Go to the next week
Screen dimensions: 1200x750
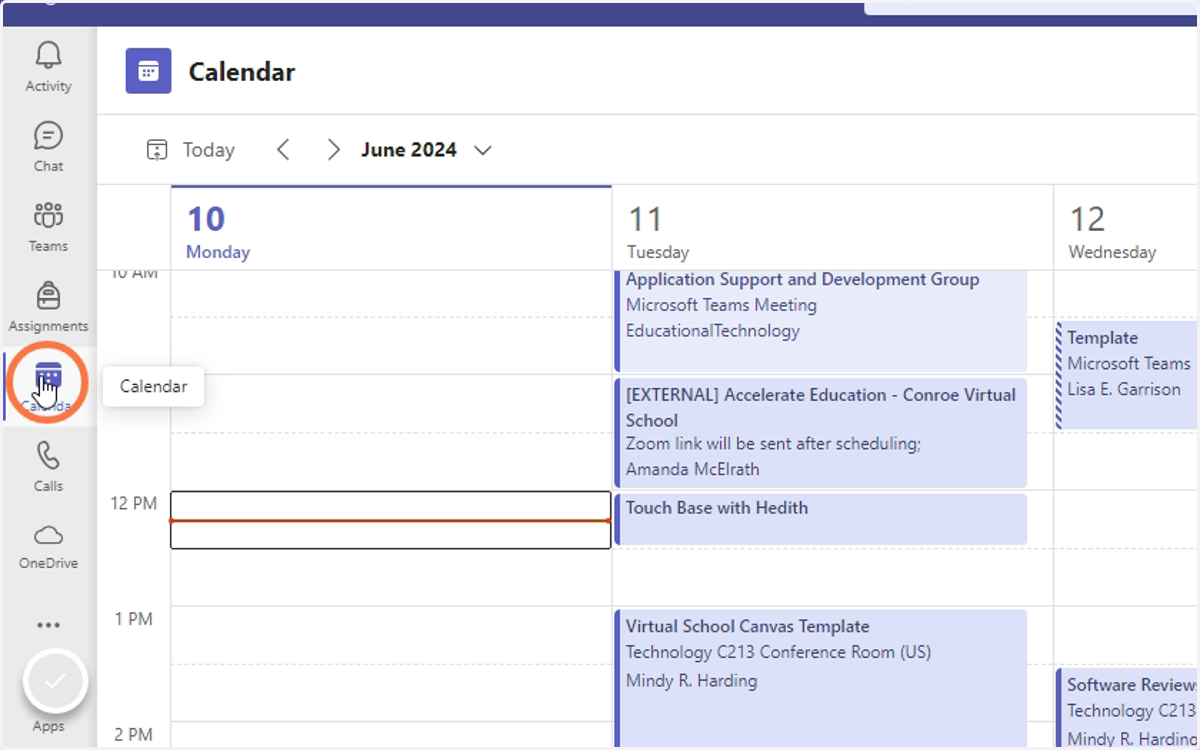click(x=334, y=150)
